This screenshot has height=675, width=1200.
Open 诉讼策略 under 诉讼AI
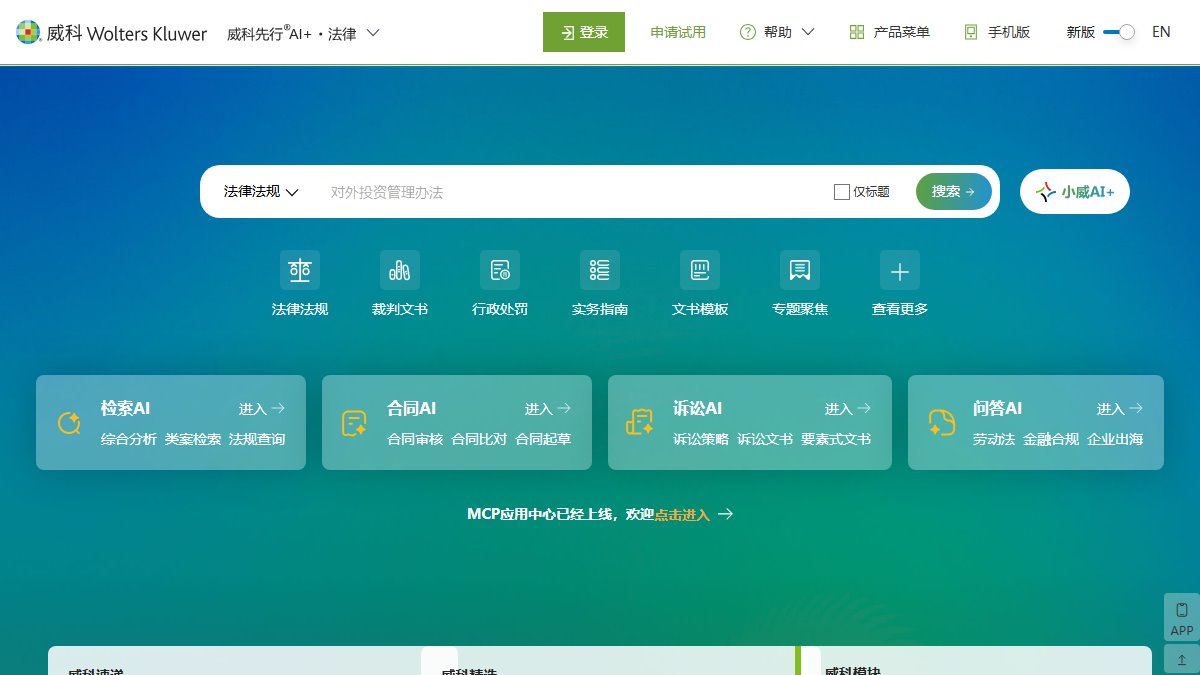point(701,439)
